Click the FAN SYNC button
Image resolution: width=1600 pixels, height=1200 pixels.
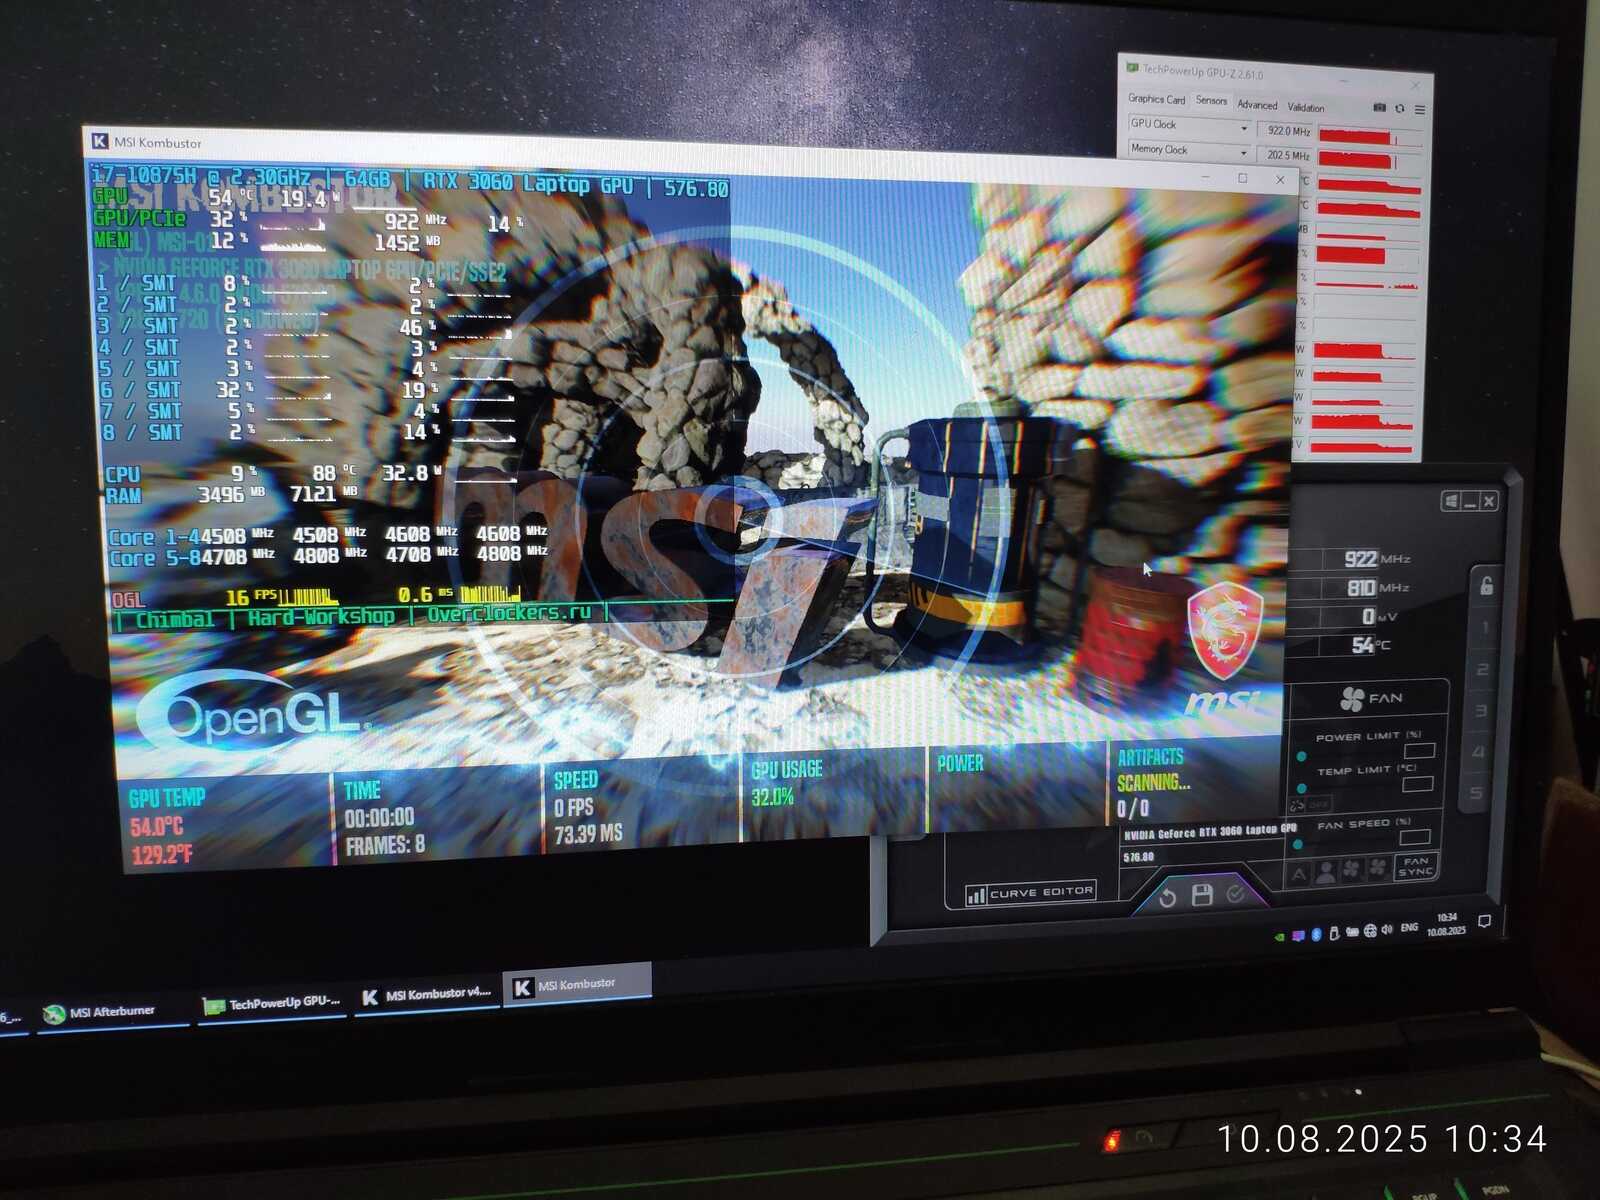[1415, 866]
